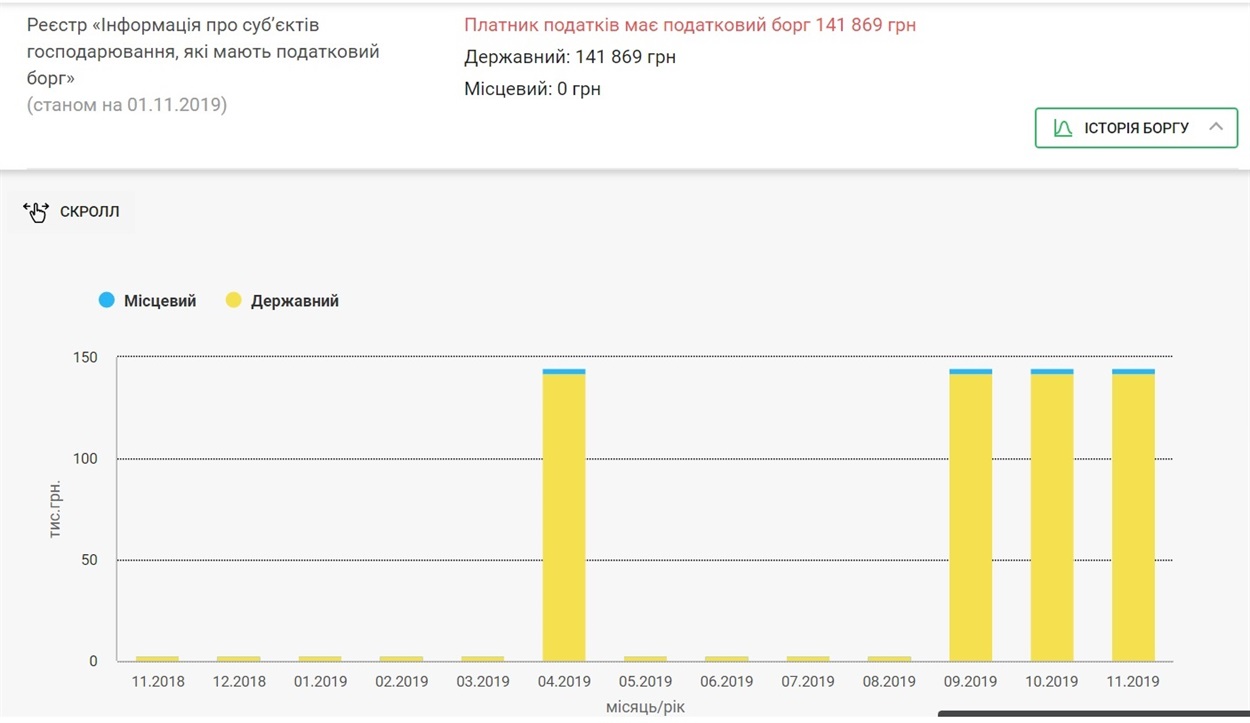
Task: Click the small 11.2018 bar
Action: click(157, 658)
